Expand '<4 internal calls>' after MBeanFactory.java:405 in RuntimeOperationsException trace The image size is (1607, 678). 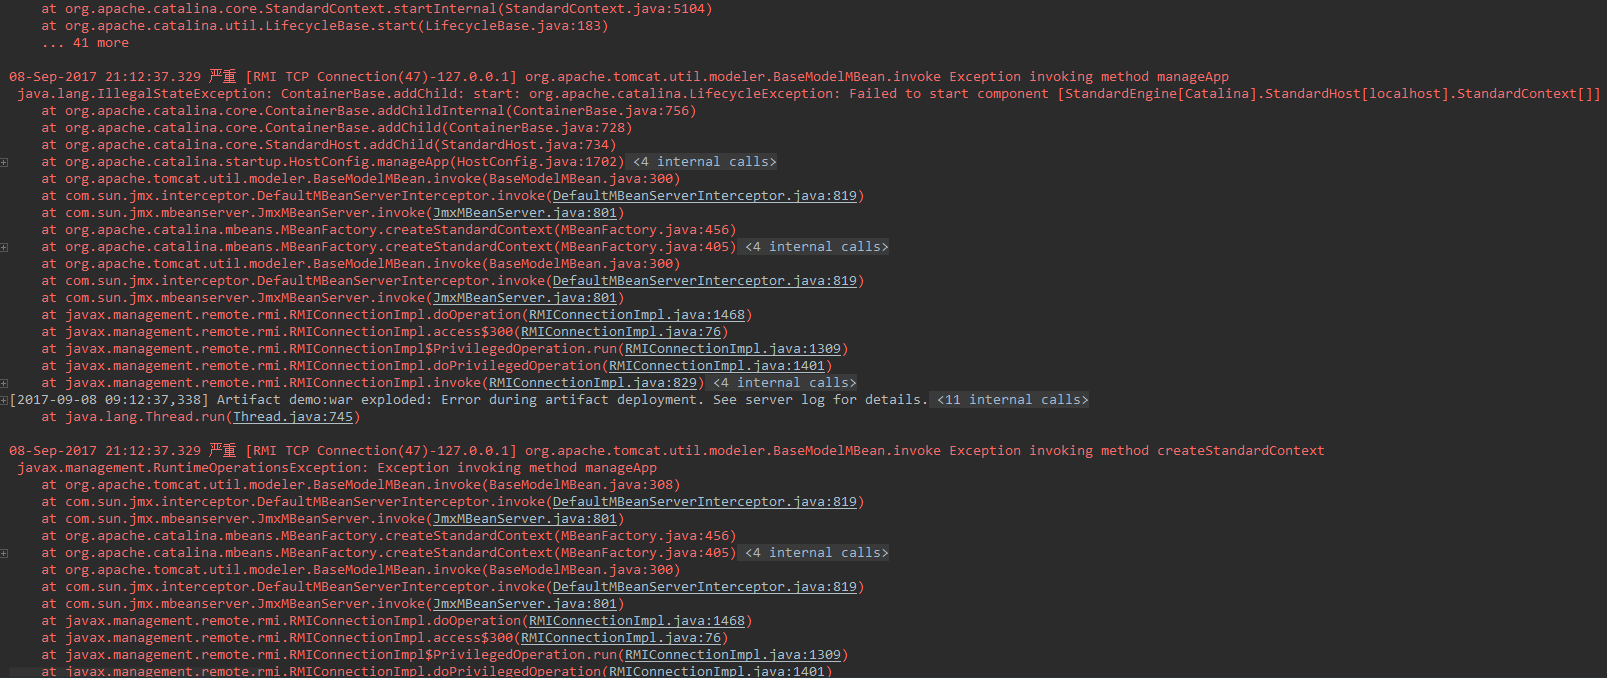816,553
